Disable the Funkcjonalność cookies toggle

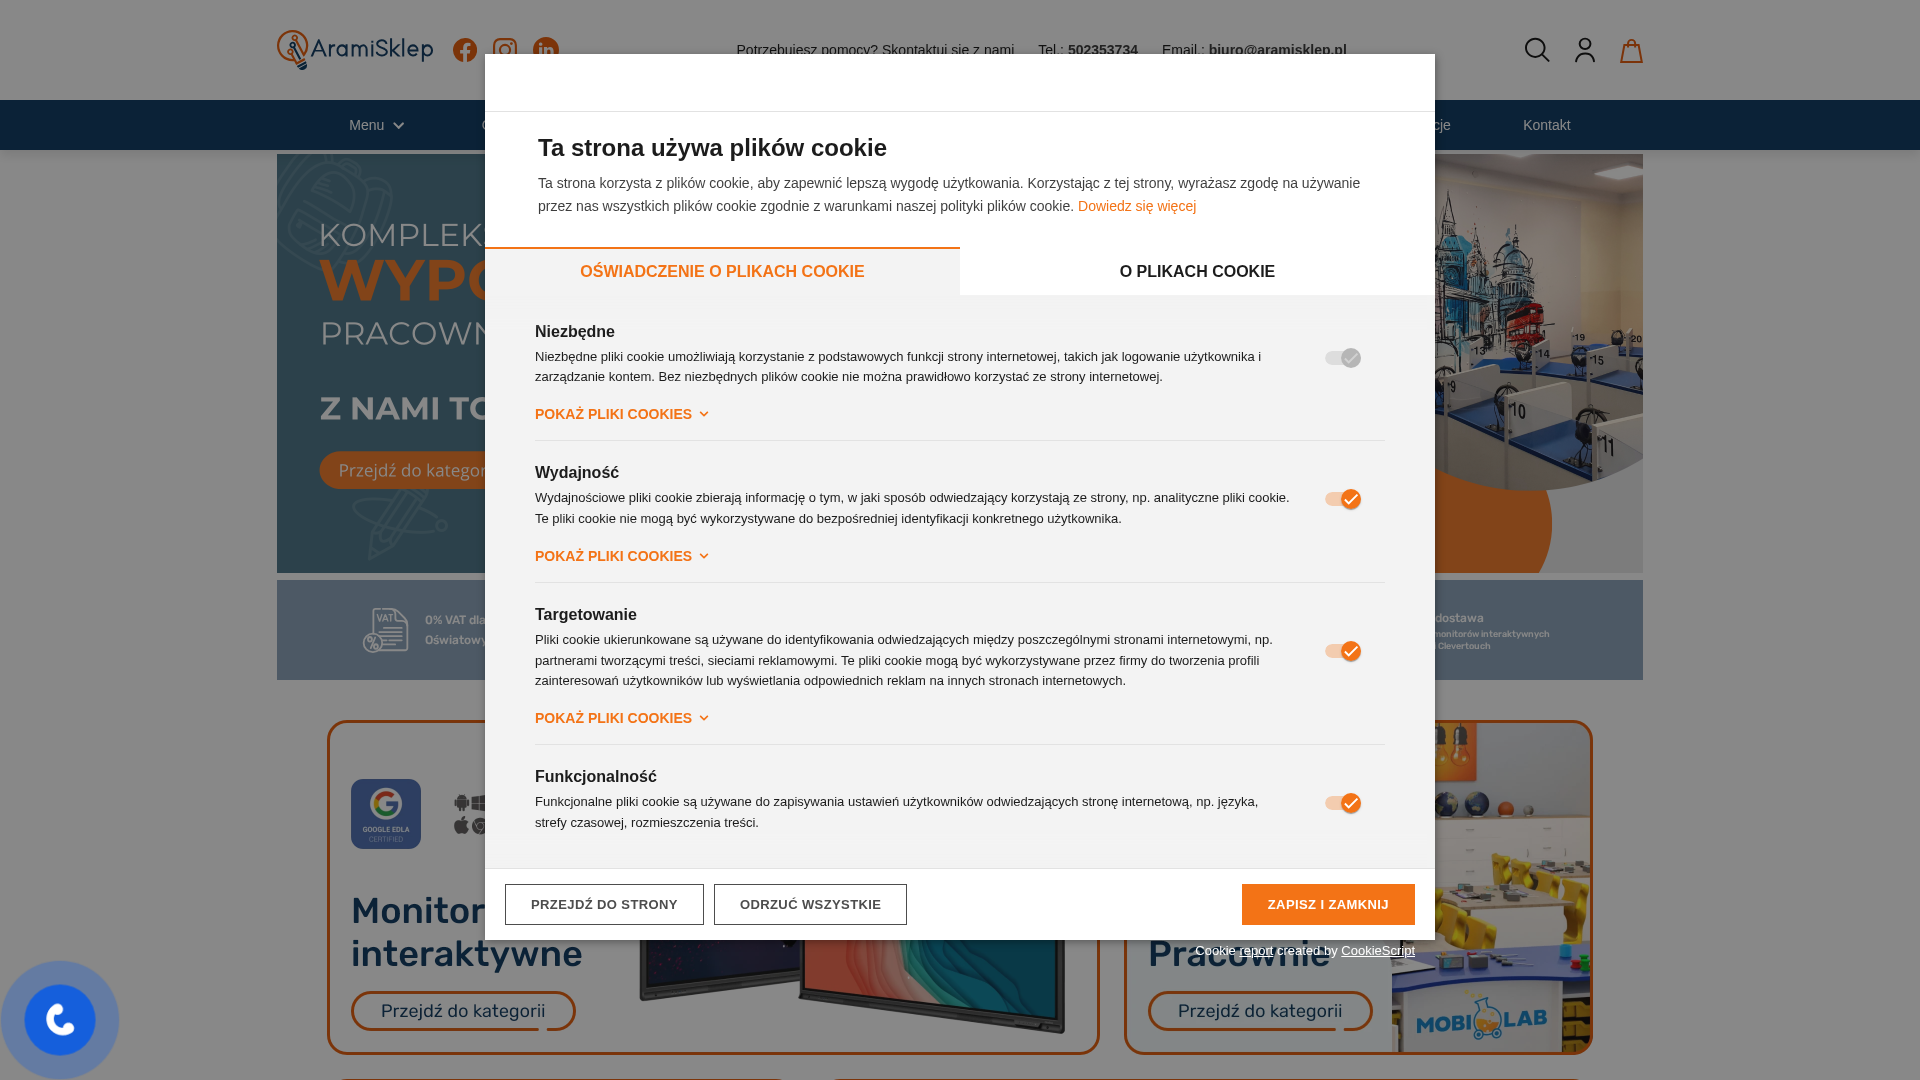(x=1343, y=803)
